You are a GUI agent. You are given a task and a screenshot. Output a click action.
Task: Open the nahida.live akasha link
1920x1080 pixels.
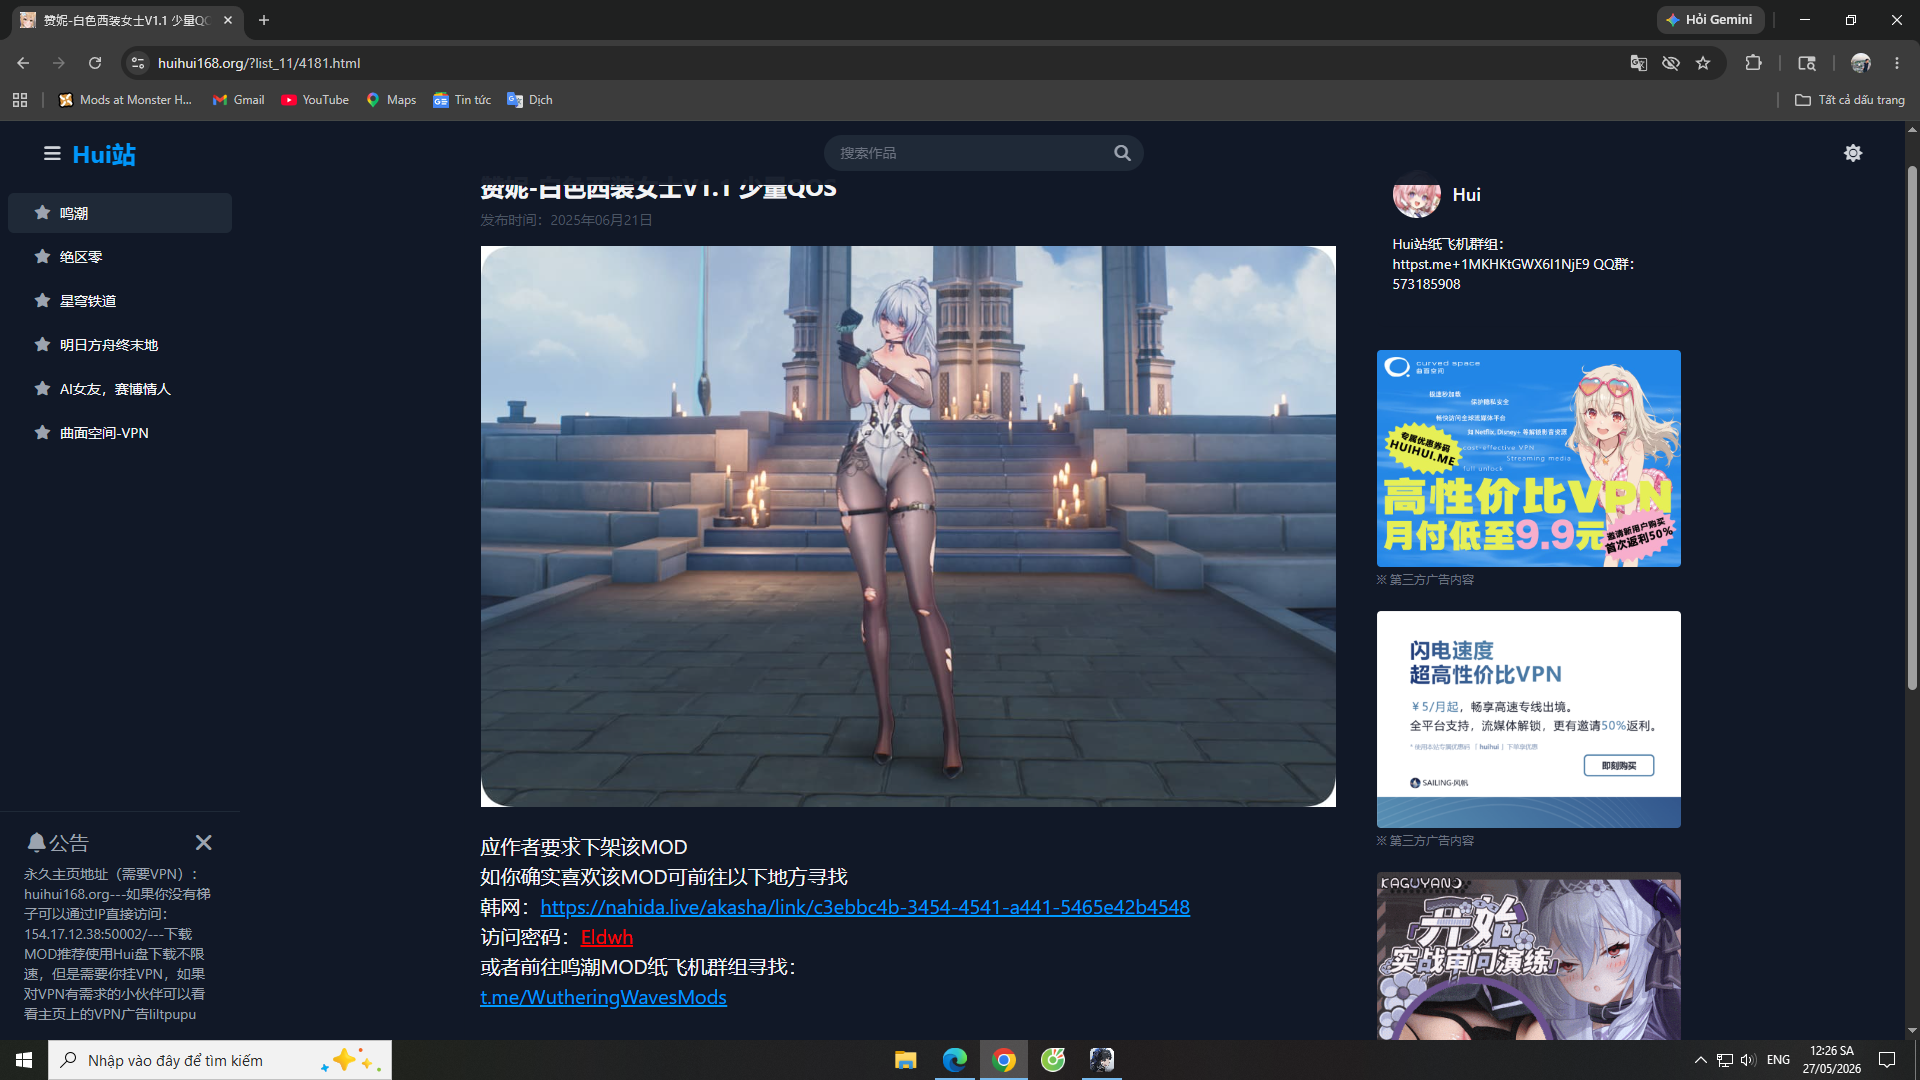(x=865, y=907)
